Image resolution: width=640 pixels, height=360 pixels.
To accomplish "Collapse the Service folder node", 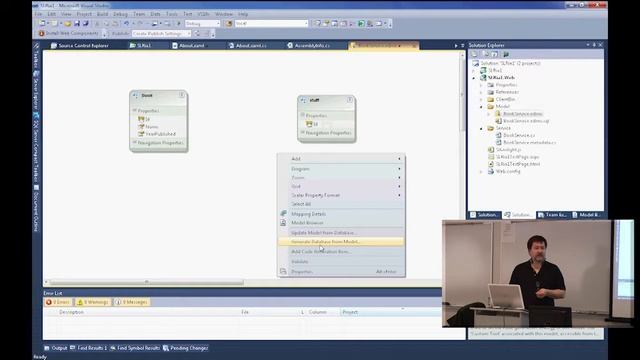I will pyautogui.click(x=481, y=129).
